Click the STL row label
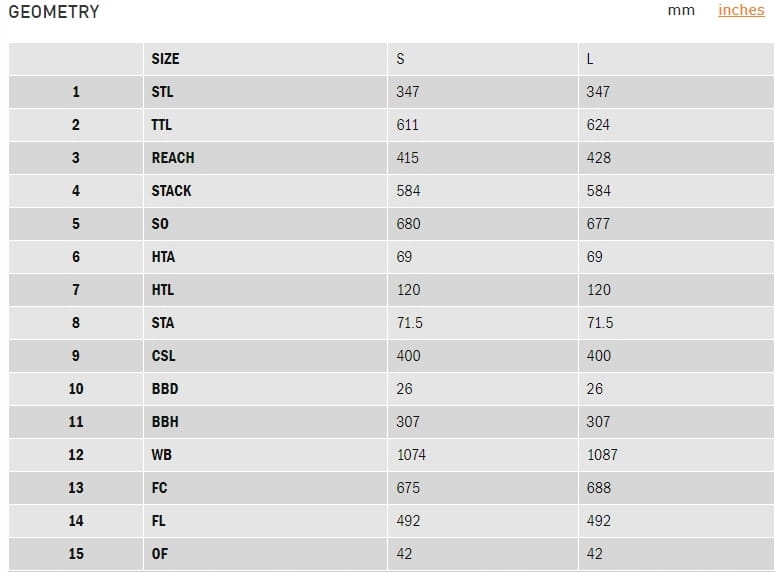Viewport: 776px width, 572px height. click(x=162, y=92)
